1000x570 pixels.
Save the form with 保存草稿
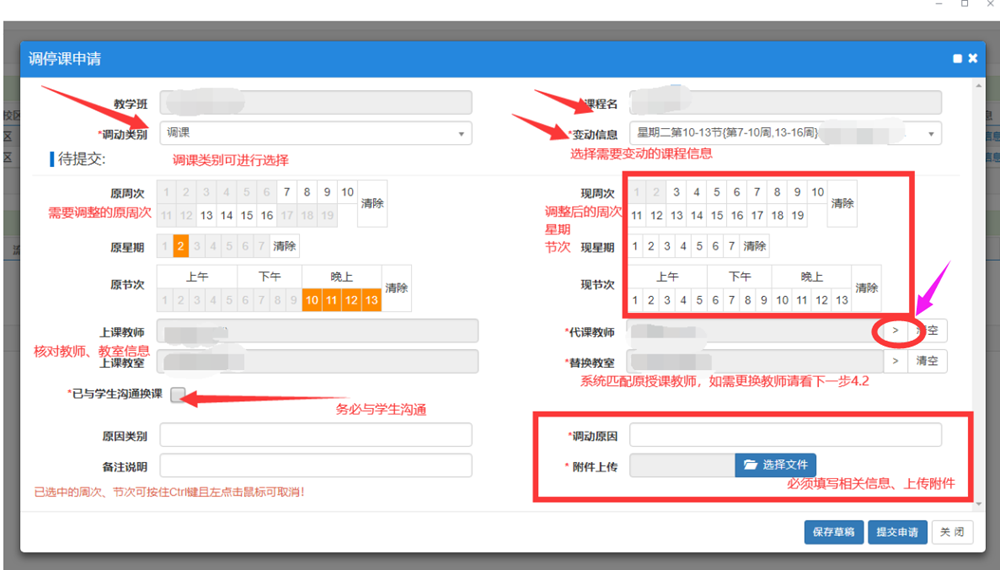coord(833,532)
